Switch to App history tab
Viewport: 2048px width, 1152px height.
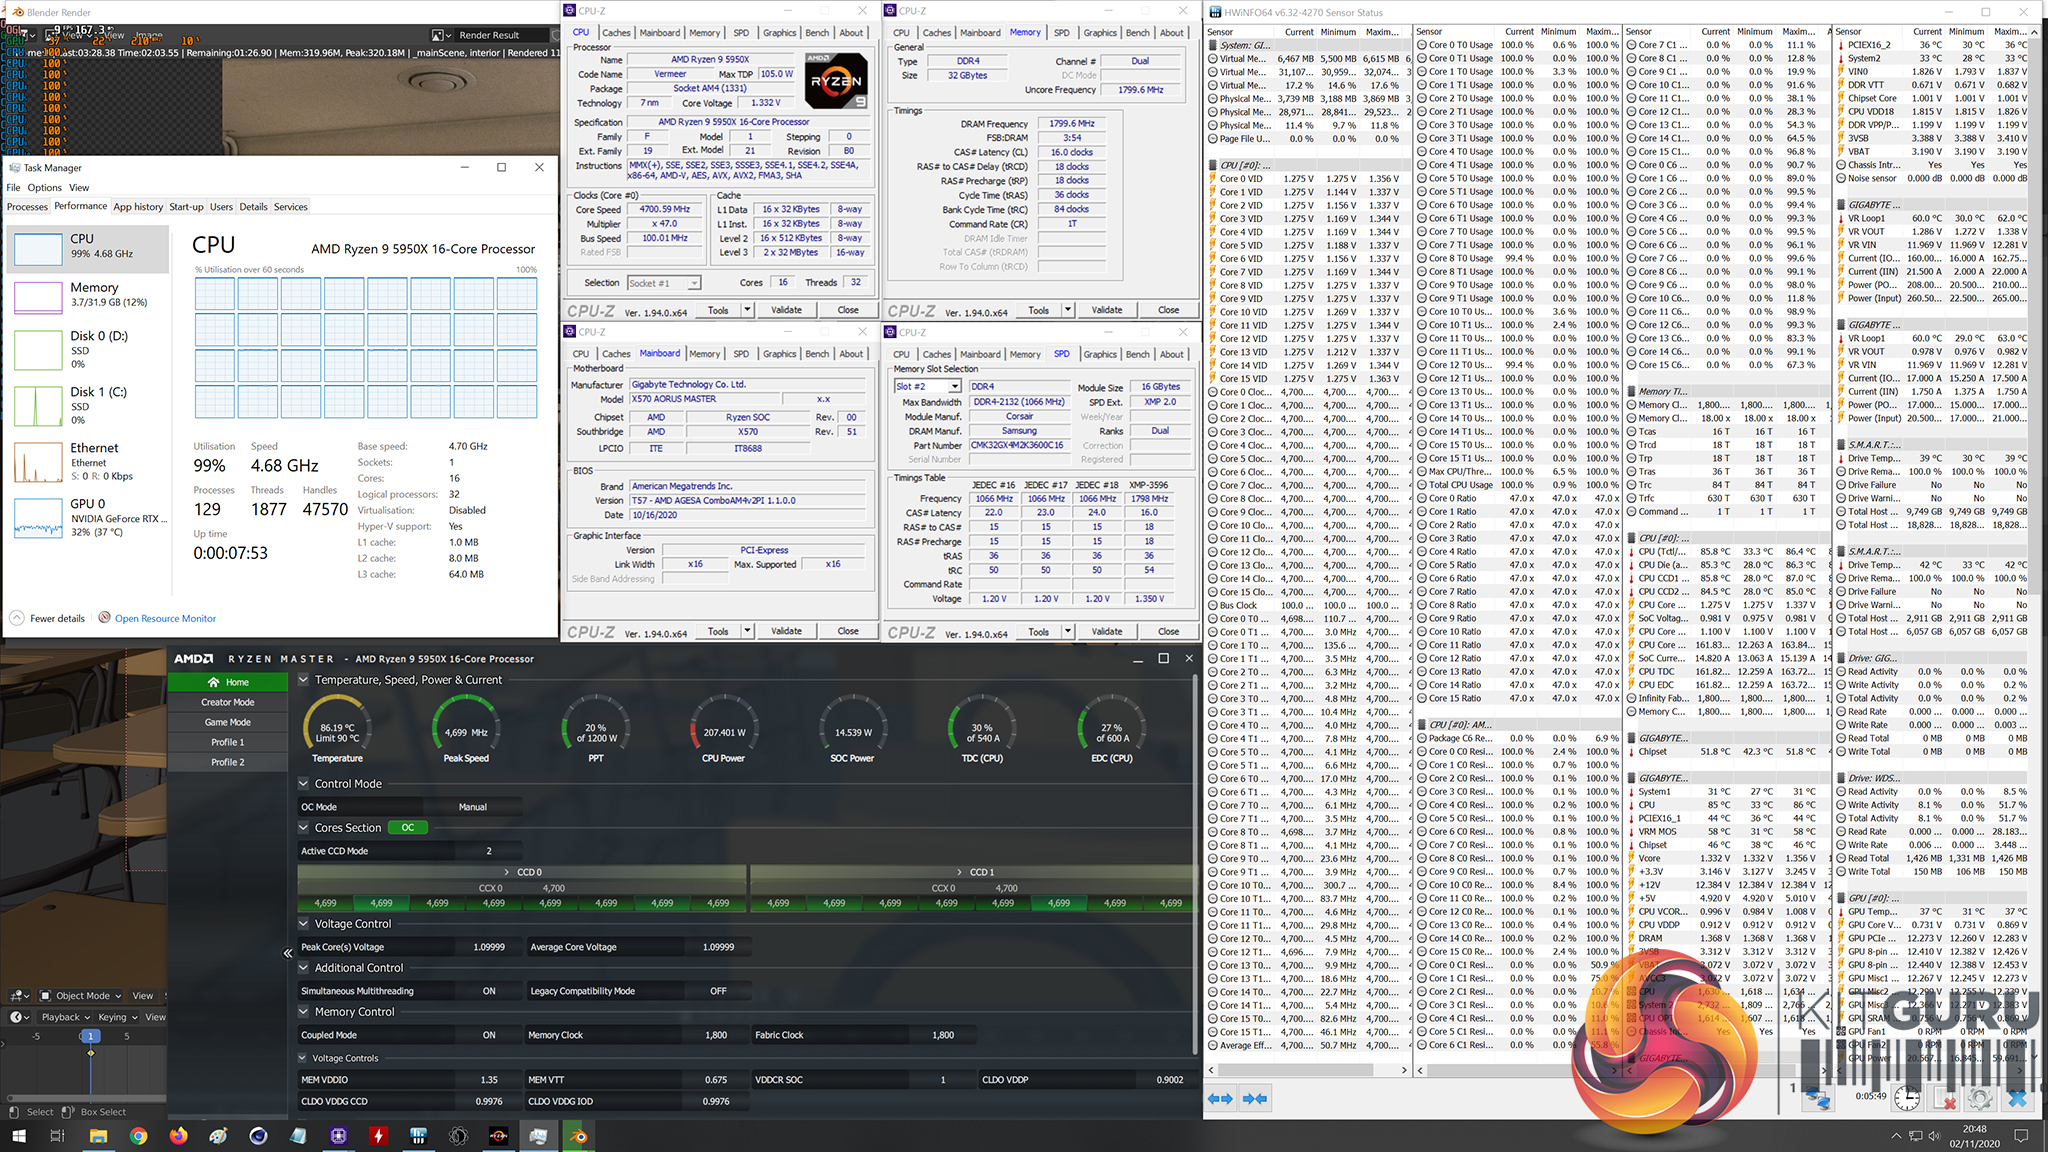point(138,207)
